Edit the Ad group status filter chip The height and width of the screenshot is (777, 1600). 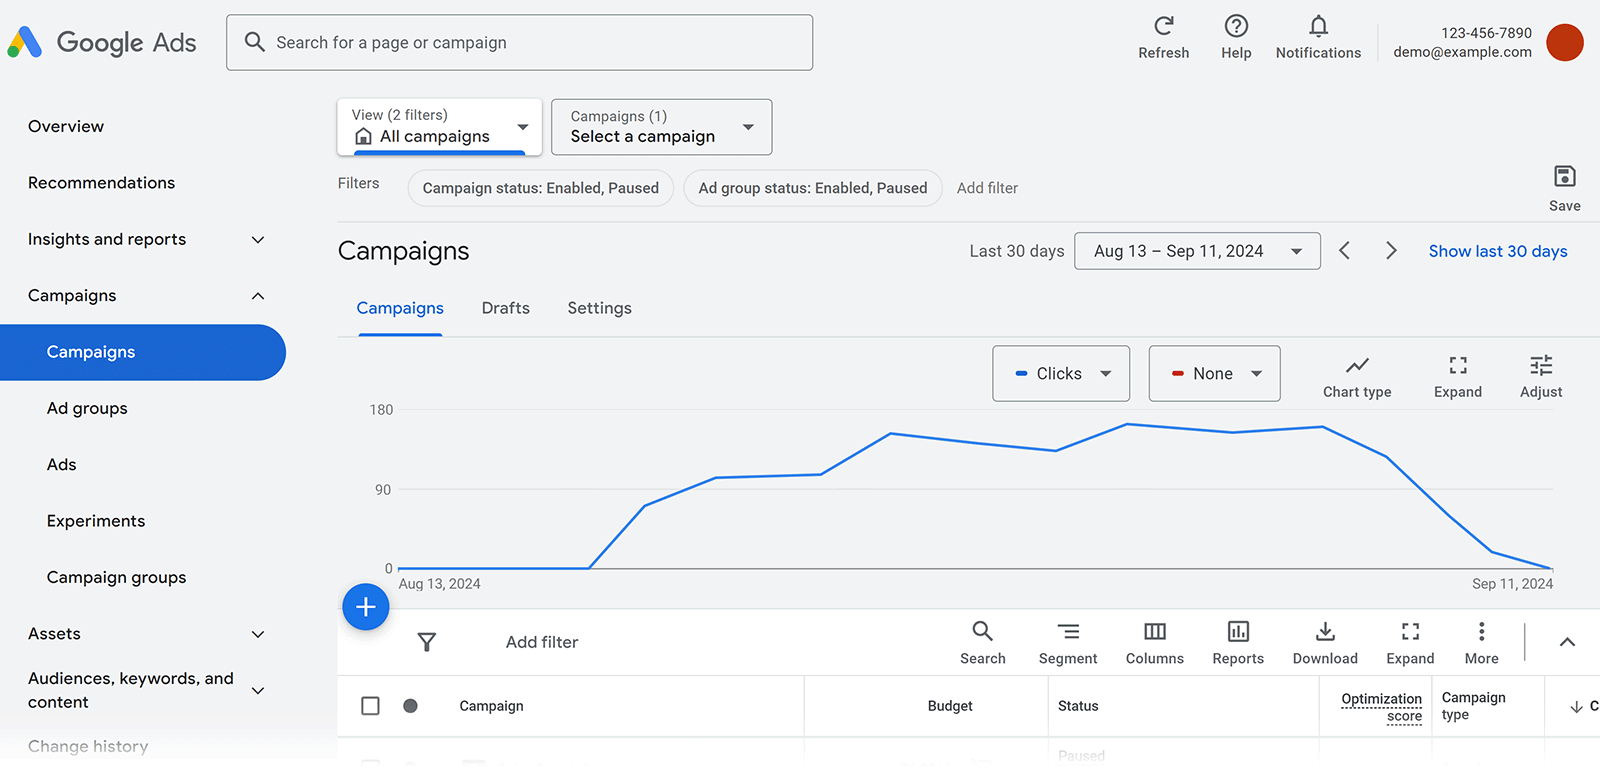813,188
